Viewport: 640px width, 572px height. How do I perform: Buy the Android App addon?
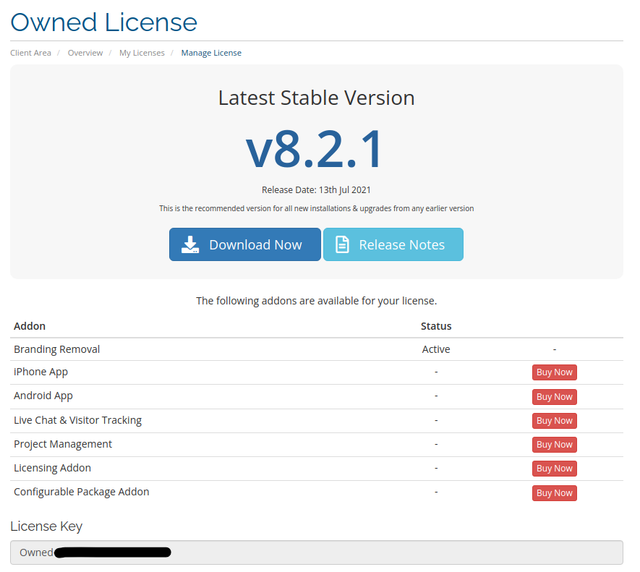pos(554,397)
